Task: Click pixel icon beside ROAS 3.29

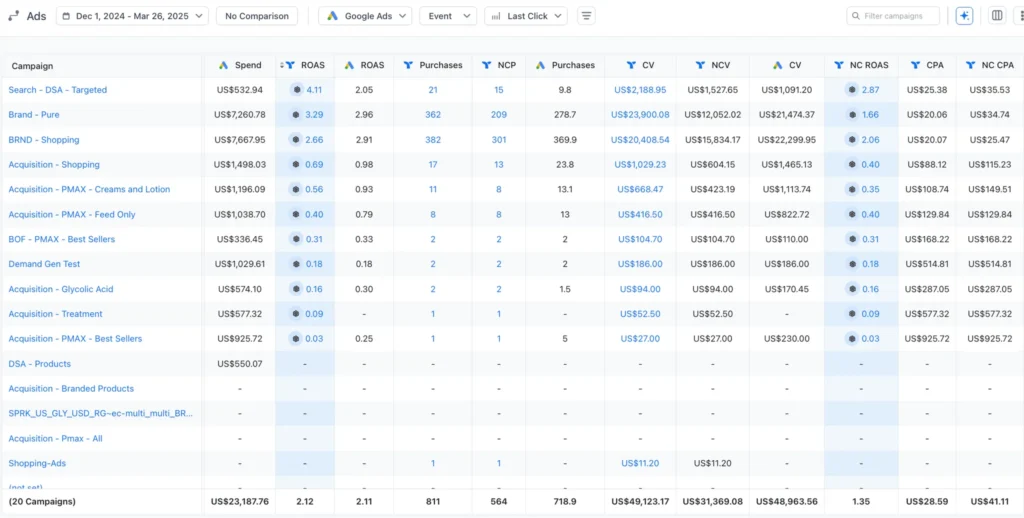Action: [296, 114]
